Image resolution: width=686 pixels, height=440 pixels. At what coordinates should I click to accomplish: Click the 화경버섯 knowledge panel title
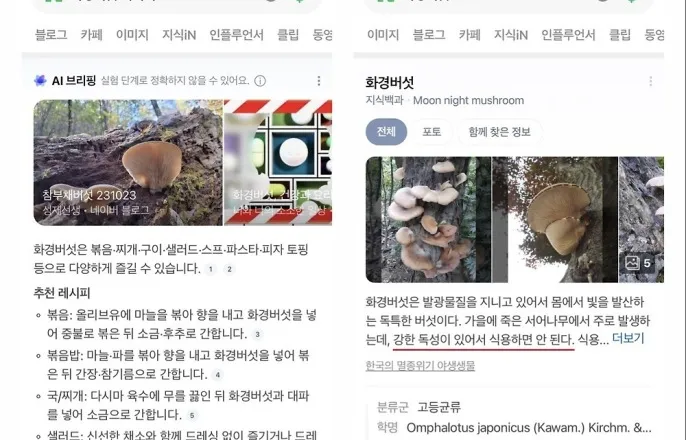[389, 82]
